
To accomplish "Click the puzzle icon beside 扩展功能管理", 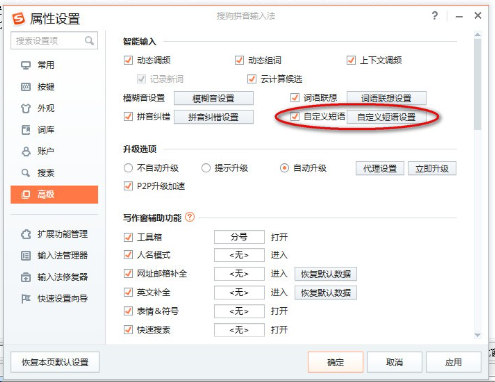I will point(26,234).
